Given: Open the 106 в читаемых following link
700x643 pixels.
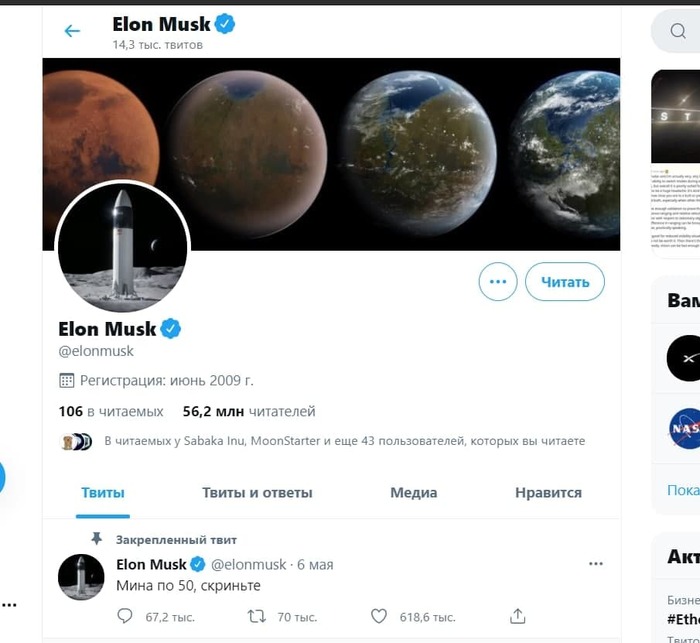Looking at the screenshot, I should pyautogui.click(x=111, y=411).
